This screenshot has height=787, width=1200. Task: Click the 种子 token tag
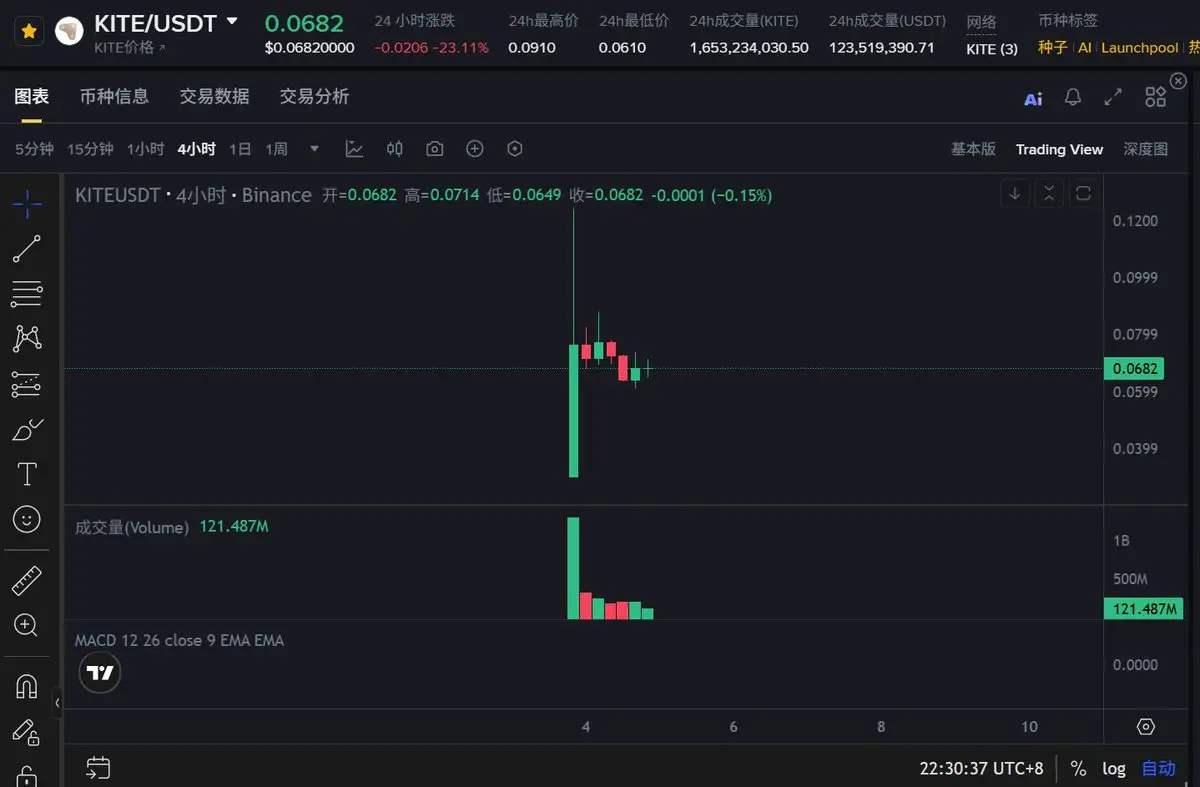(1052, 48)
